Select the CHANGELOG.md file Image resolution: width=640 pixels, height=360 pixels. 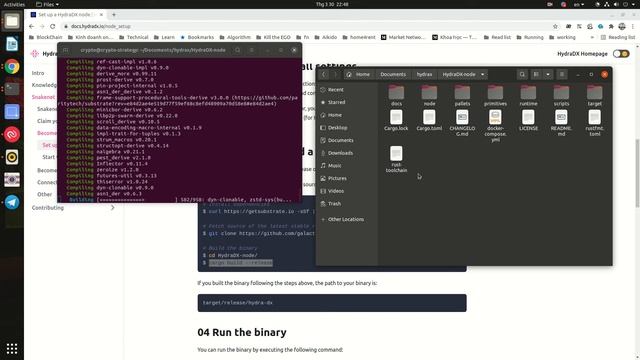[x=462, y=123]
